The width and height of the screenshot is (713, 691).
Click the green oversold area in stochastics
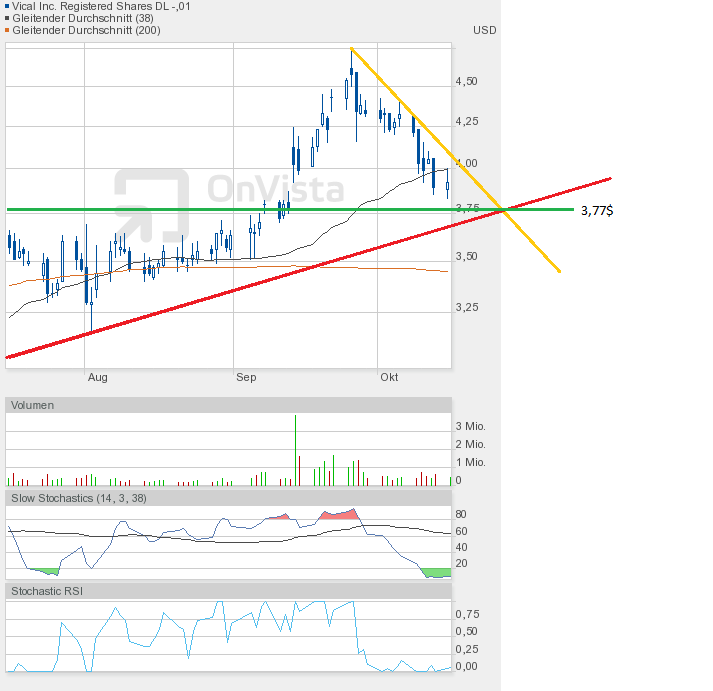tap(437, 573)
